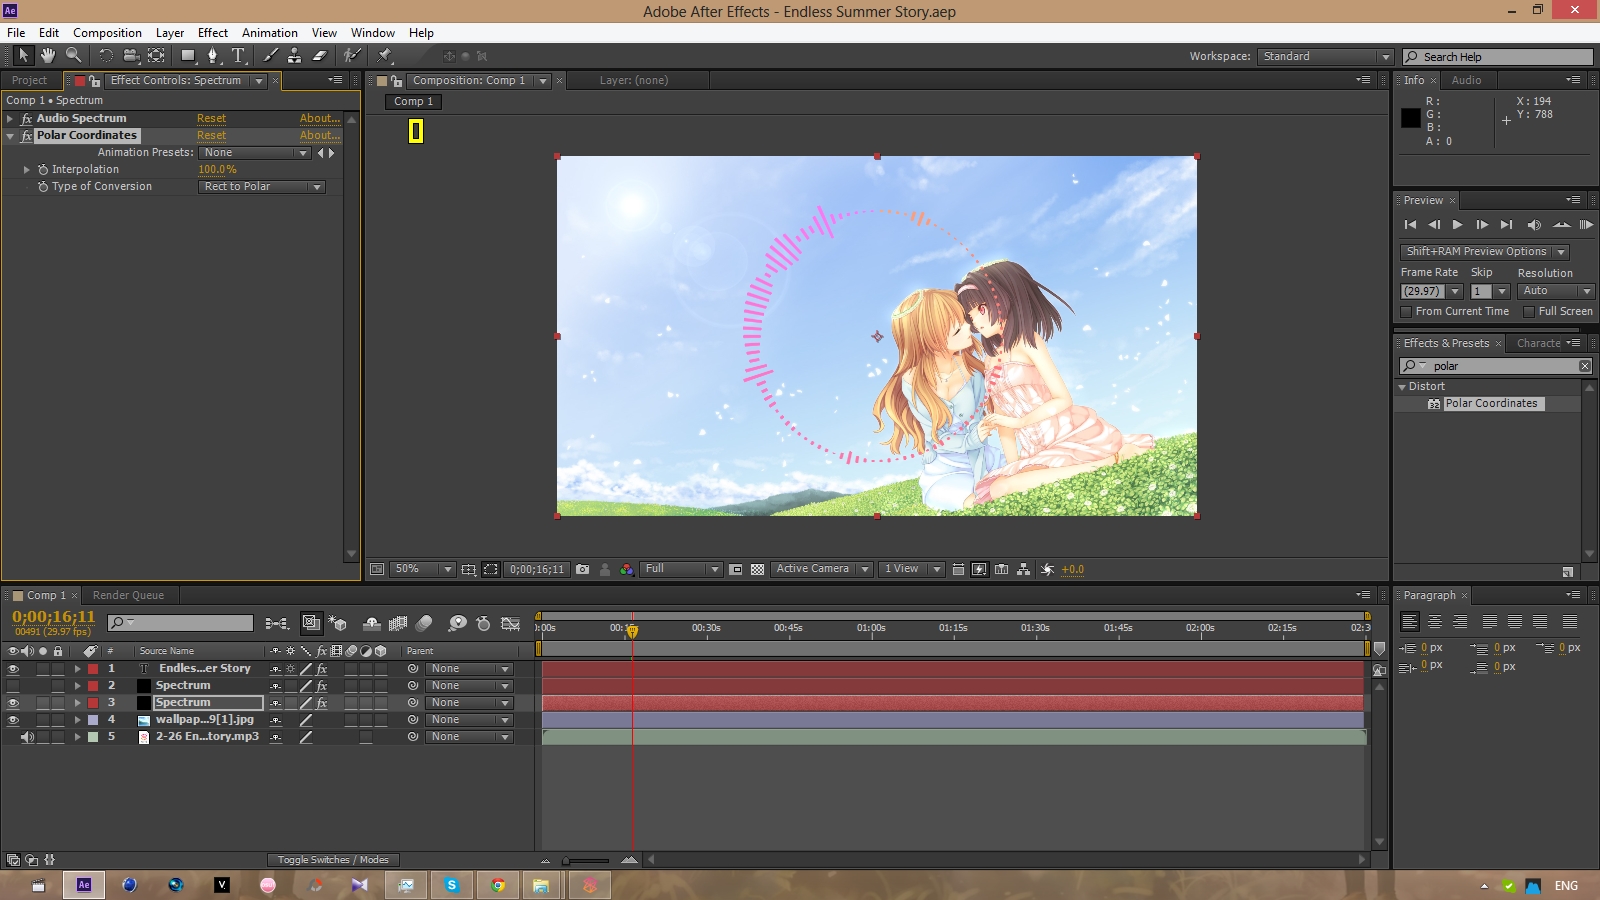1600x900 pixels.
Task: Open the 1 View layout dropdown
Action: coord(912,569)
